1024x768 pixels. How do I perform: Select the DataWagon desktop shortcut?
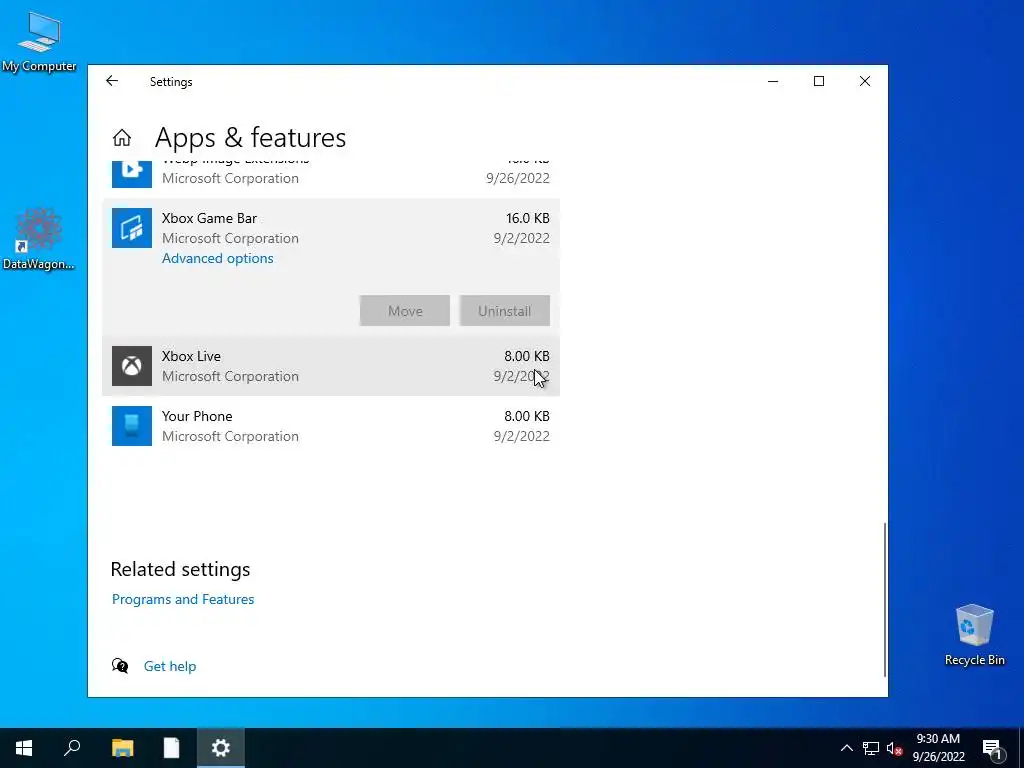pyautogui.click(x=39, y=239)
